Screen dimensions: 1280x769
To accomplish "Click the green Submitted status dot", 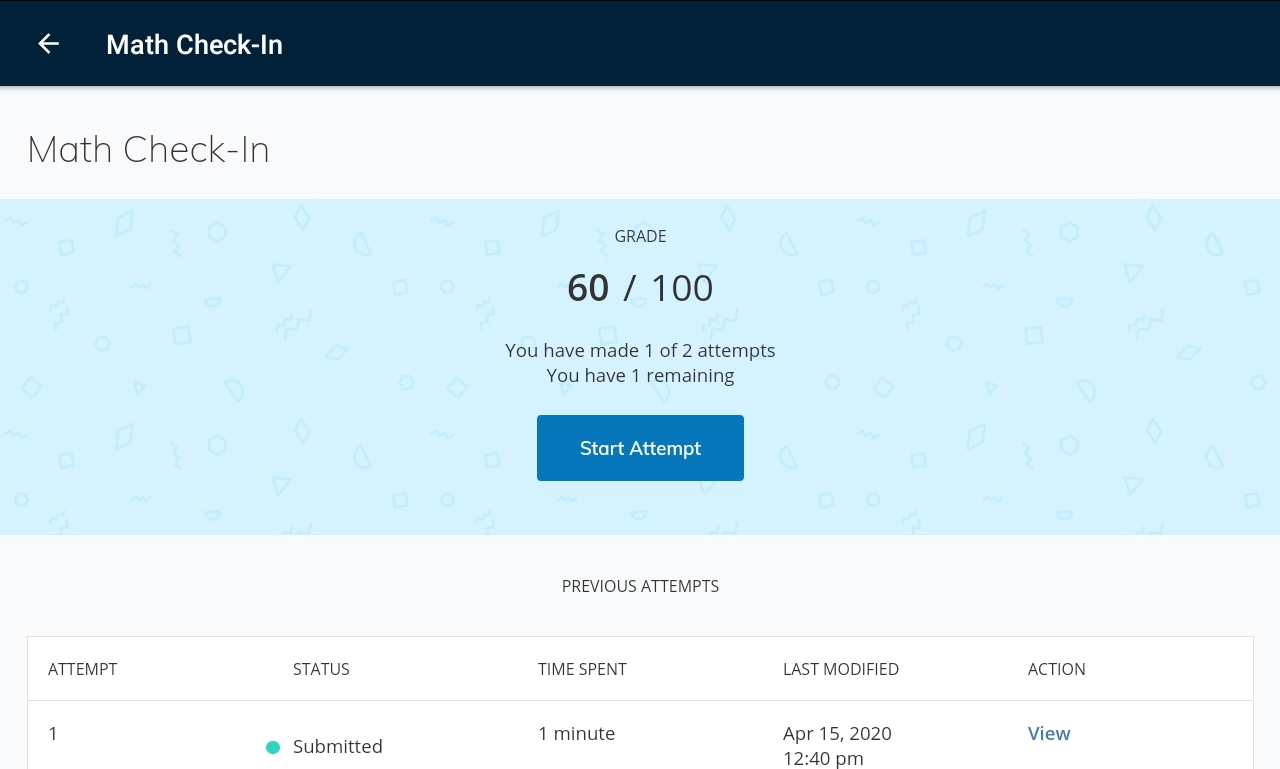I will point(273,747).
